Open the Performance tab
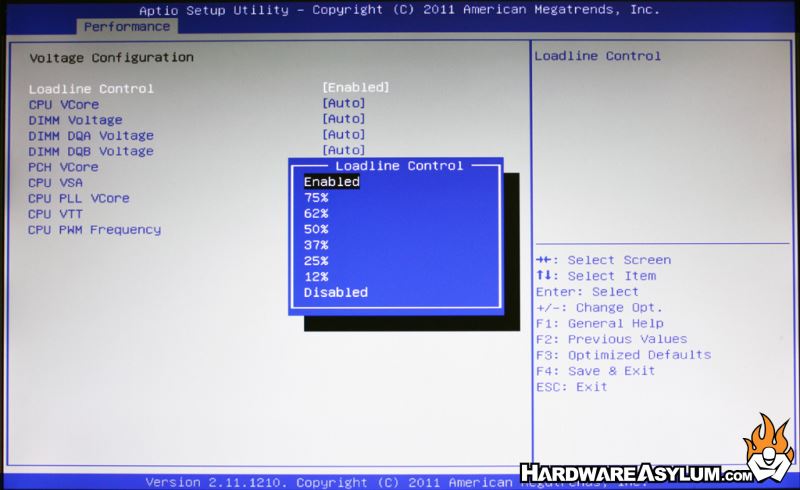Image resolution: width=800 pixels, height=490 pixels. point(127,27)
